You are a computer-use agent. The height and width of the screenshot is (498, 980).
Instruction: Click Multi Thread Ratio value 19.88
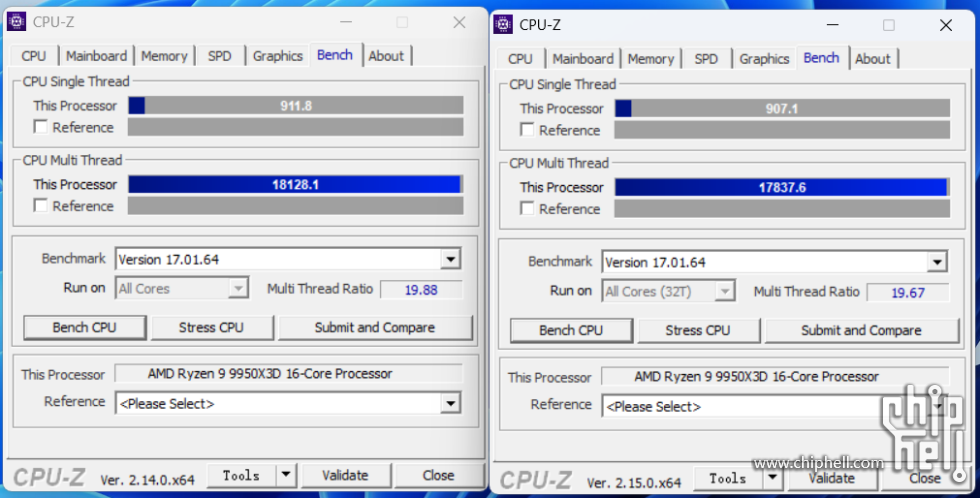pos(421,290)
